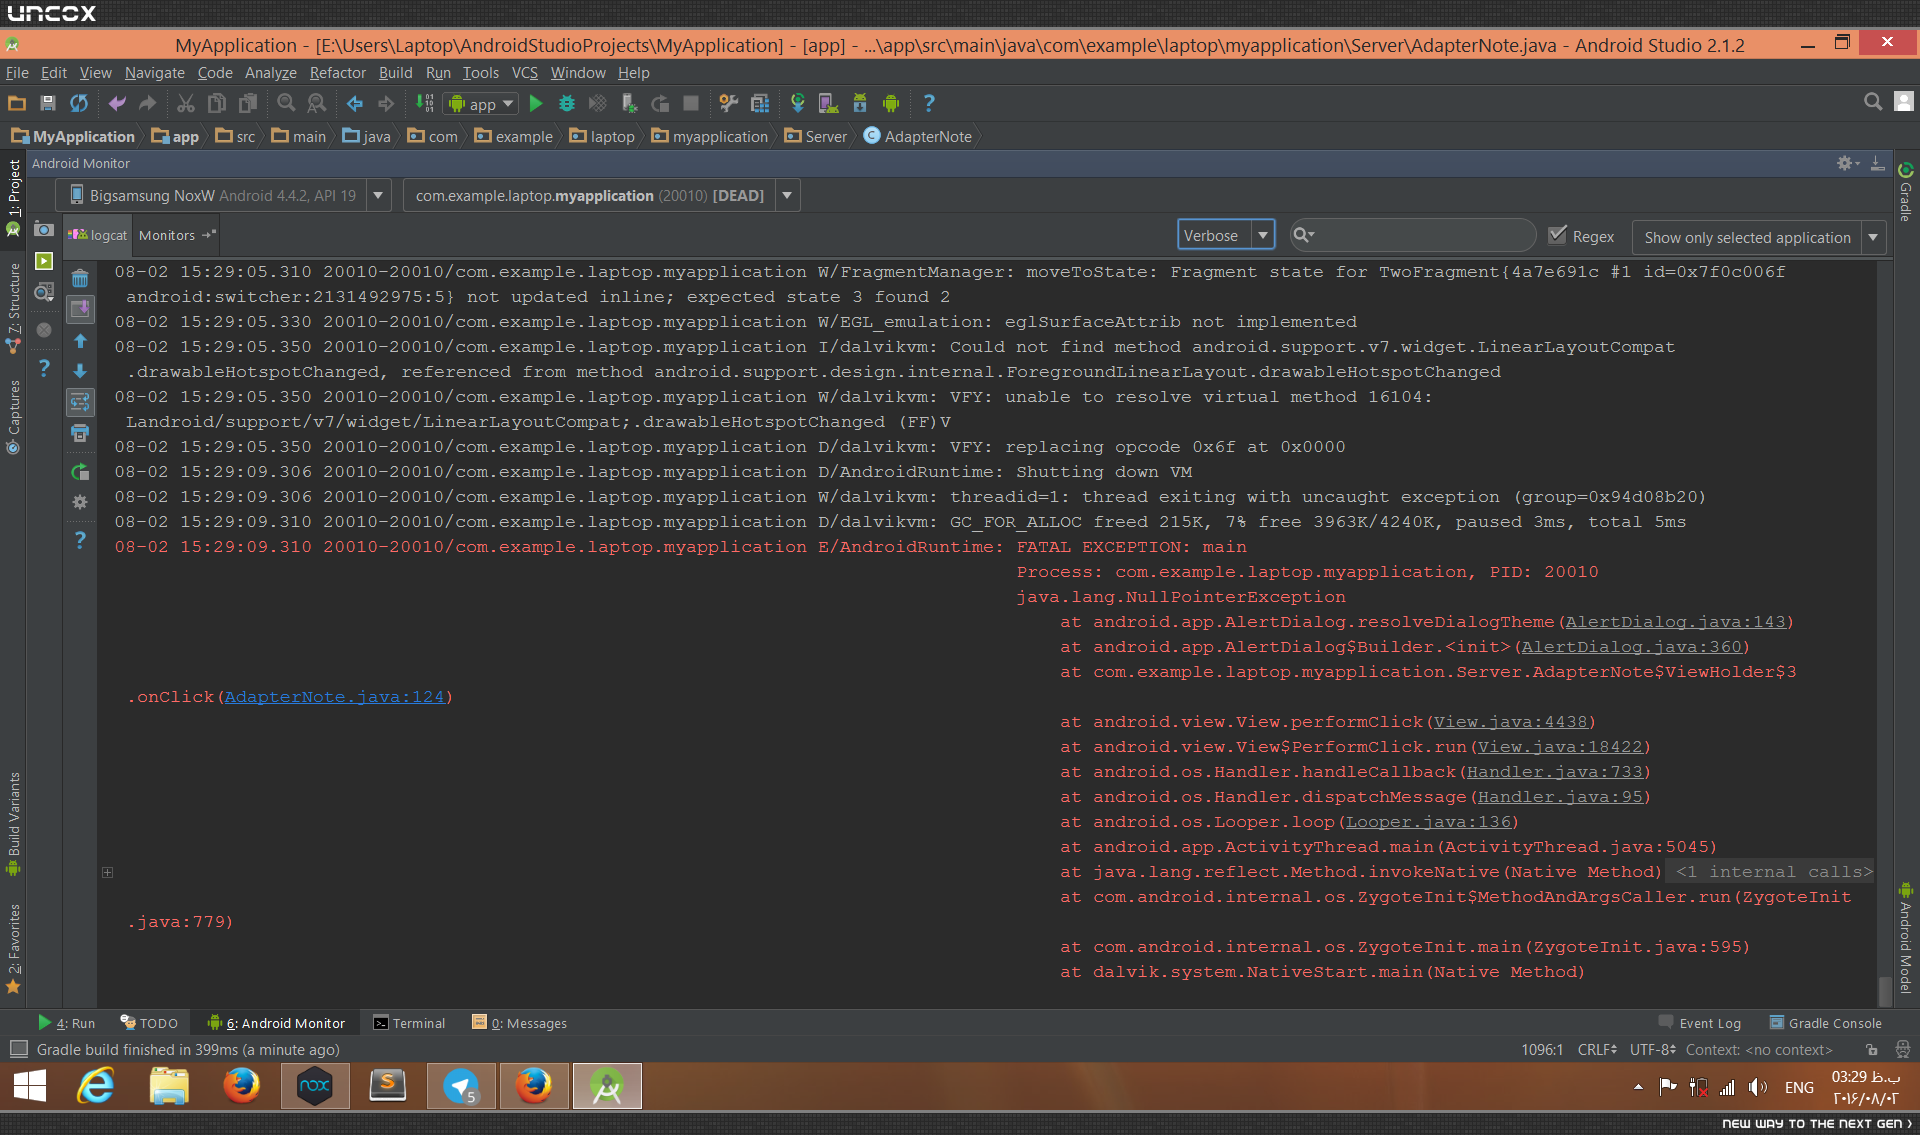Click the blue Back navigation arrow
1920x1135 pixels.
[x=355, y=103]
